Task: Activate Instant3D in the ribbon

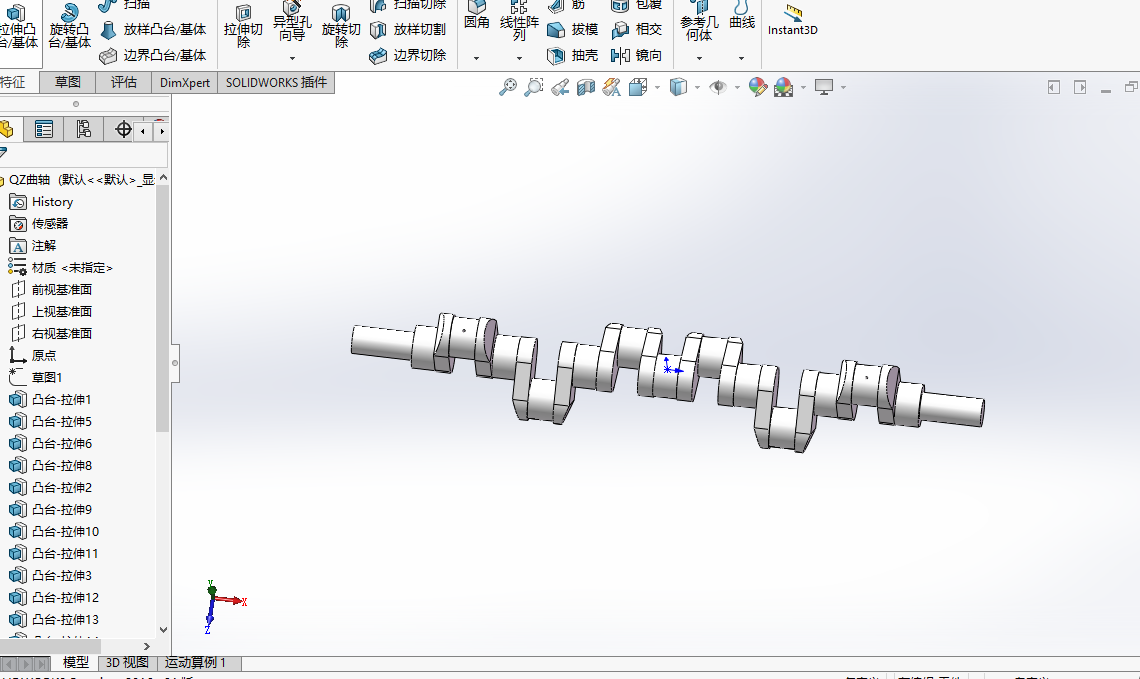Action: pos(792,22)
